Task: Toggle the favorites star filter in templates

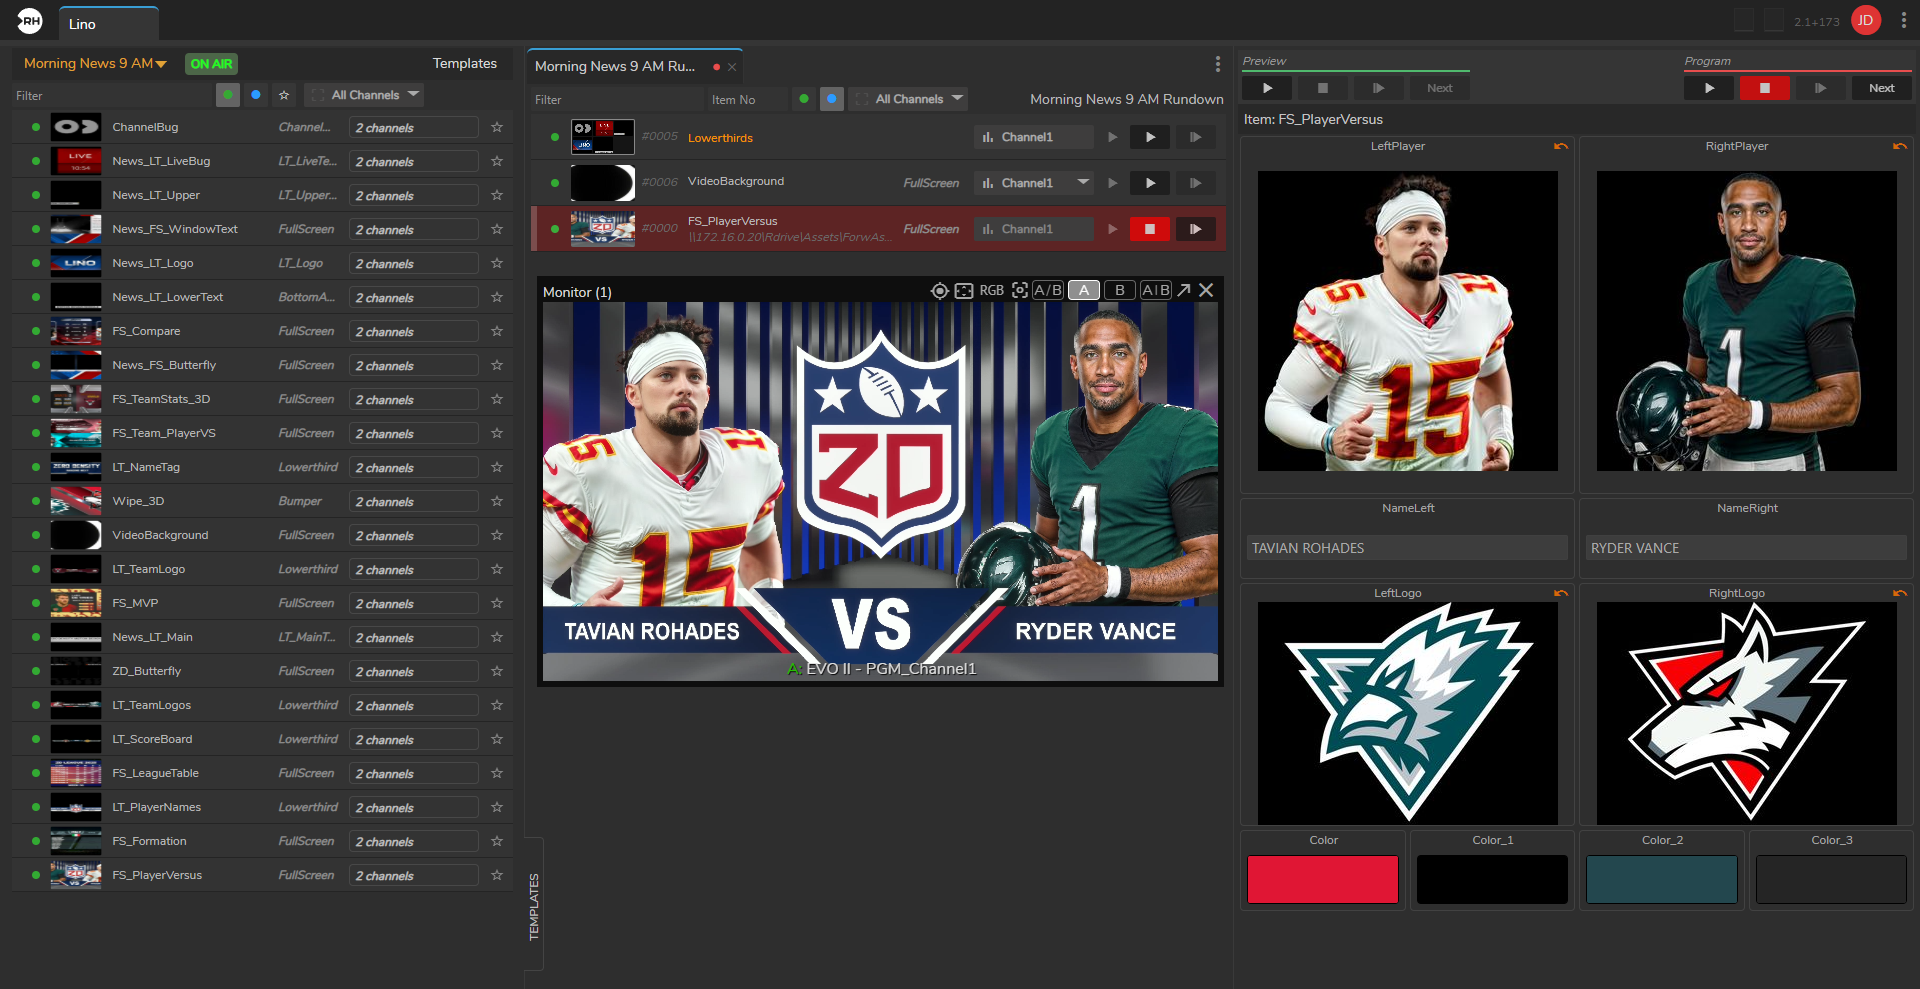Action: 284,95
